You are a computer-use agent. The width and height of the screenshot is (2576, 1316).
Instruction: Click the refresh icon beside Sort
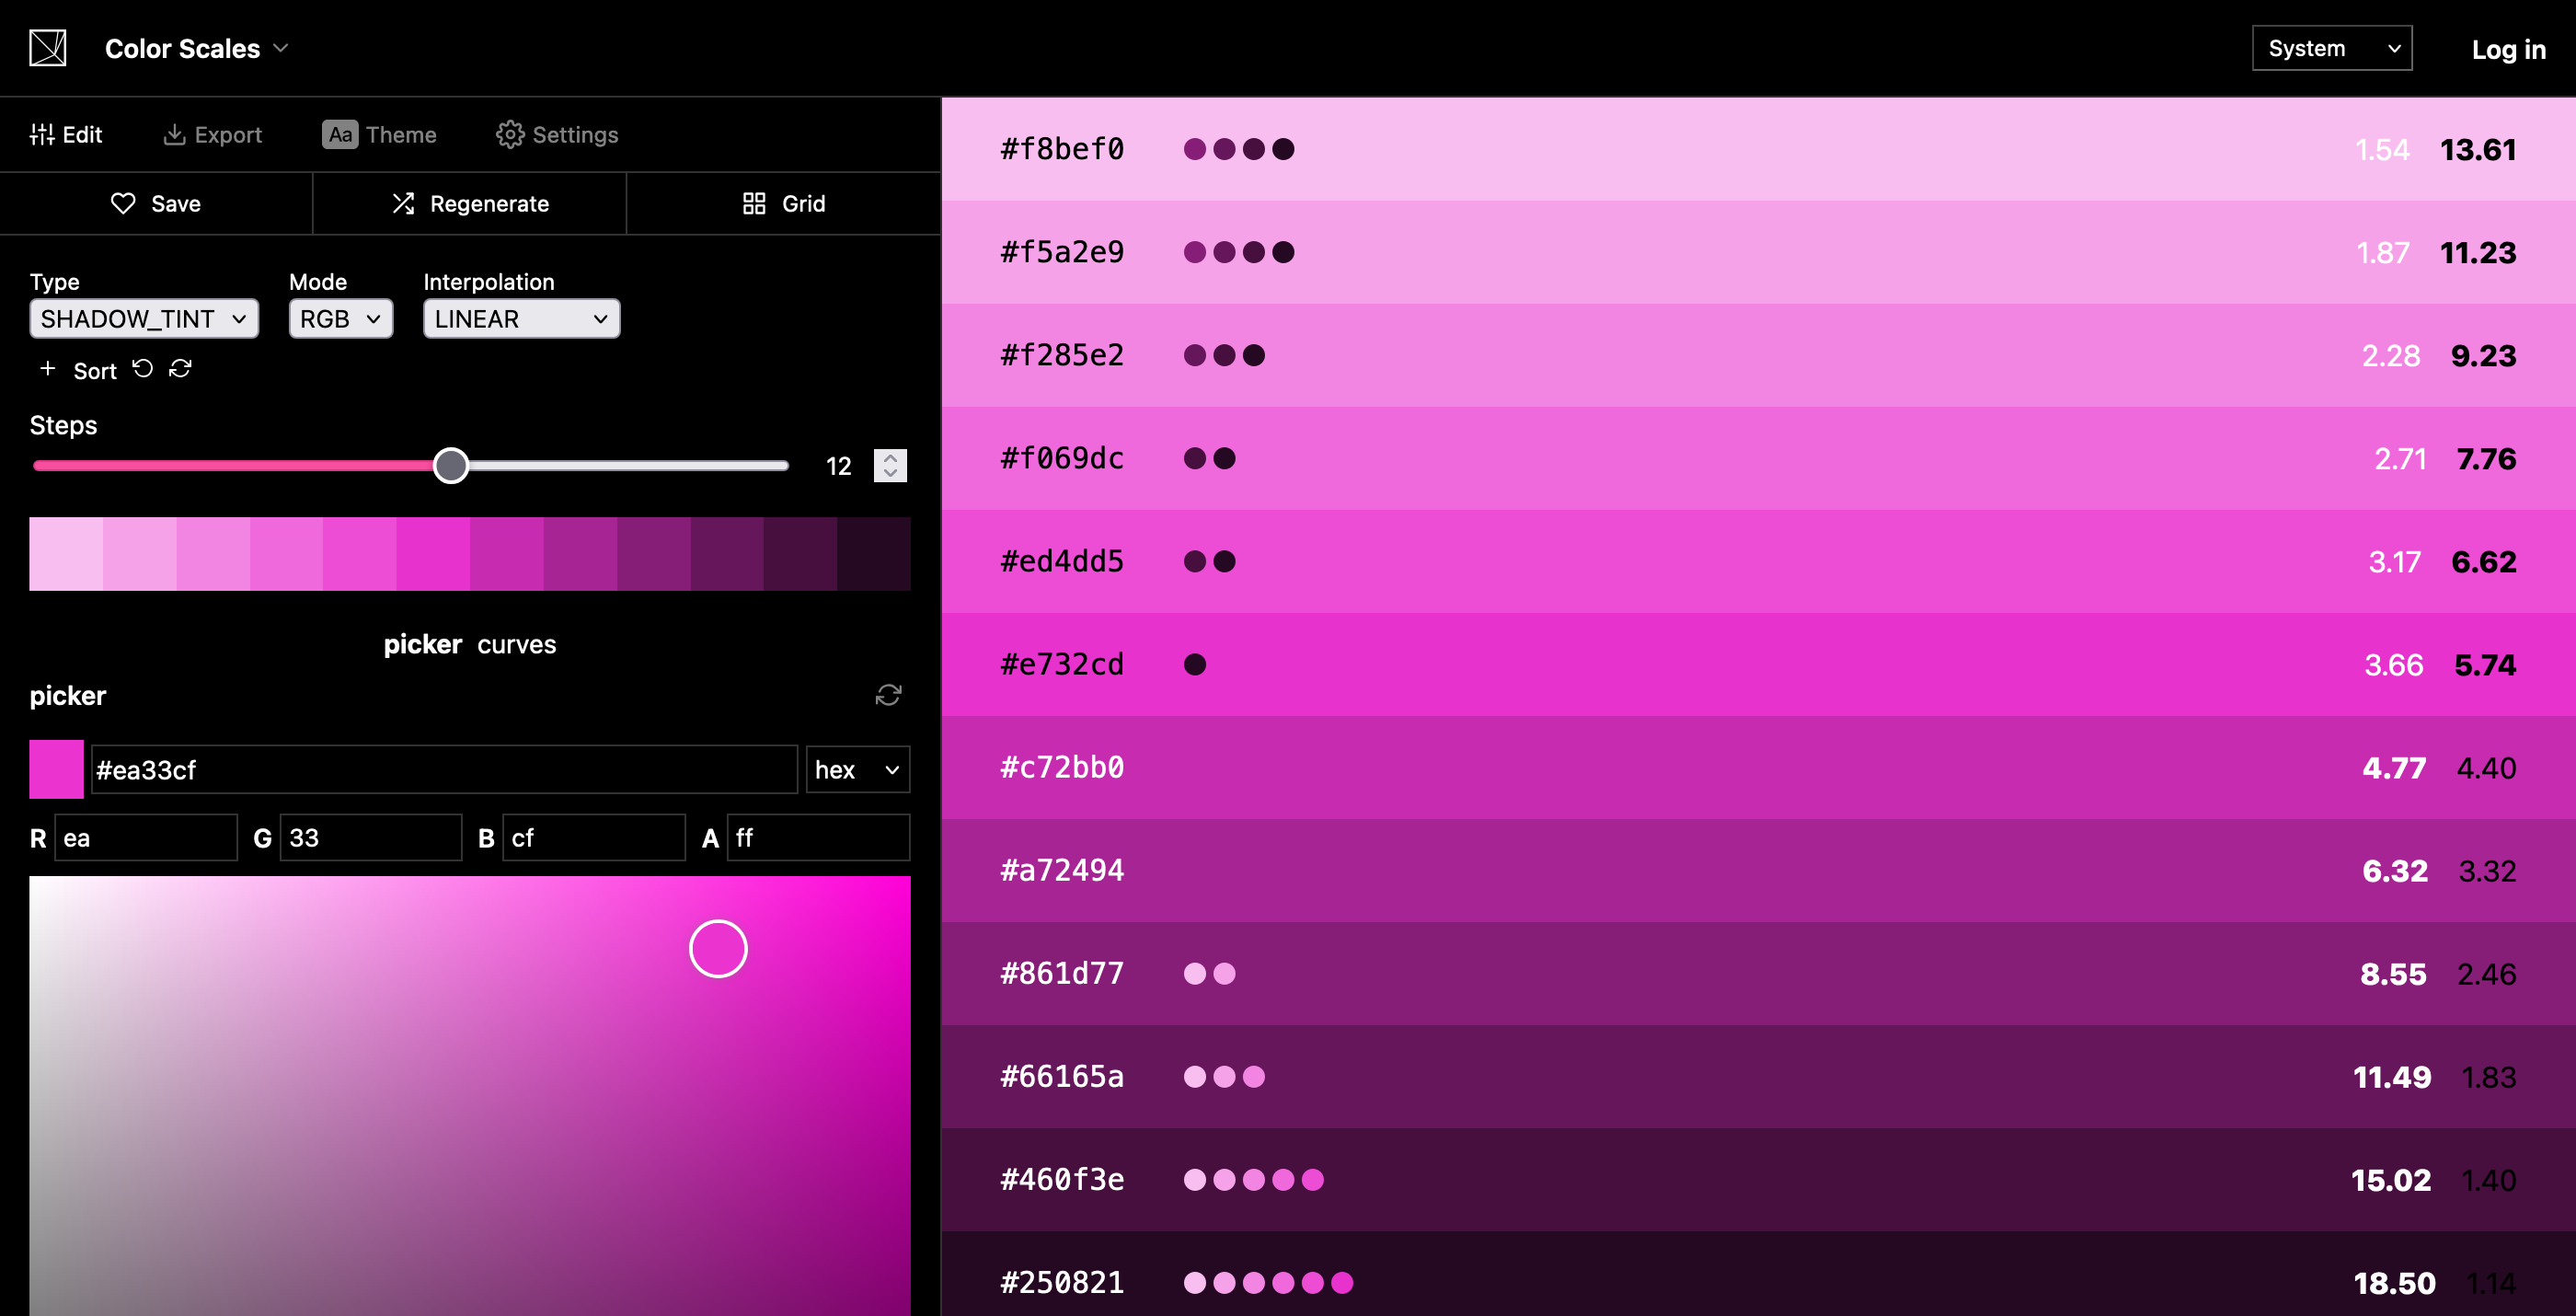point(180,368)
